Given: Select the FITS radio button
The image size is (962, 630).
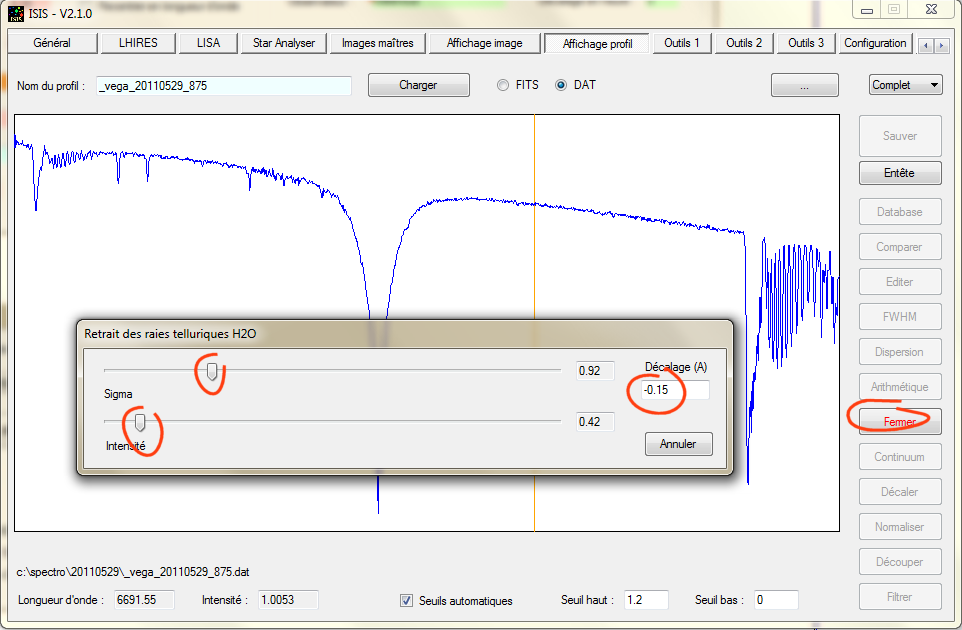Looking at the screenshot, I should [x=503, y=85].
